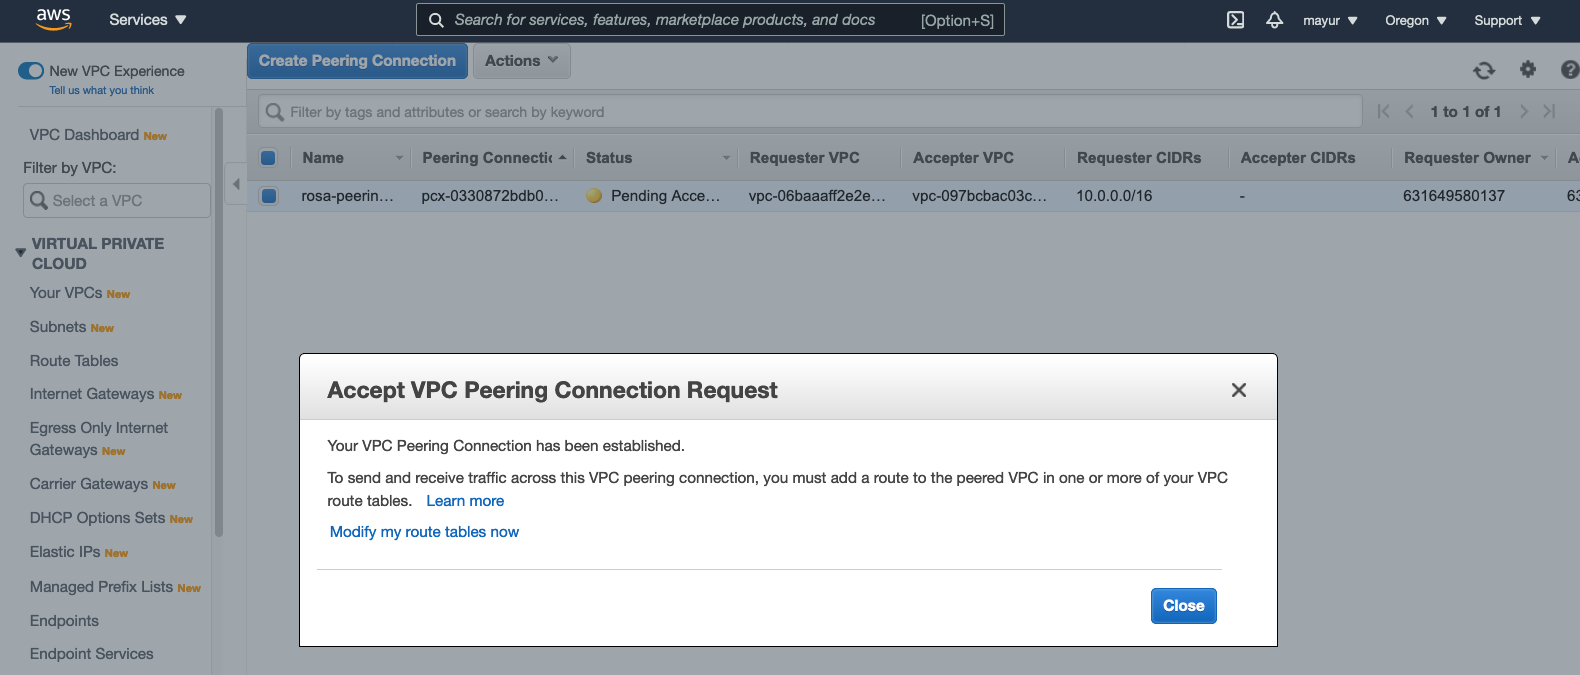This screenshot has height=675, width=1580.
Task: Collapse the Virtual Private Cloud section
Action: coord(20,253)
